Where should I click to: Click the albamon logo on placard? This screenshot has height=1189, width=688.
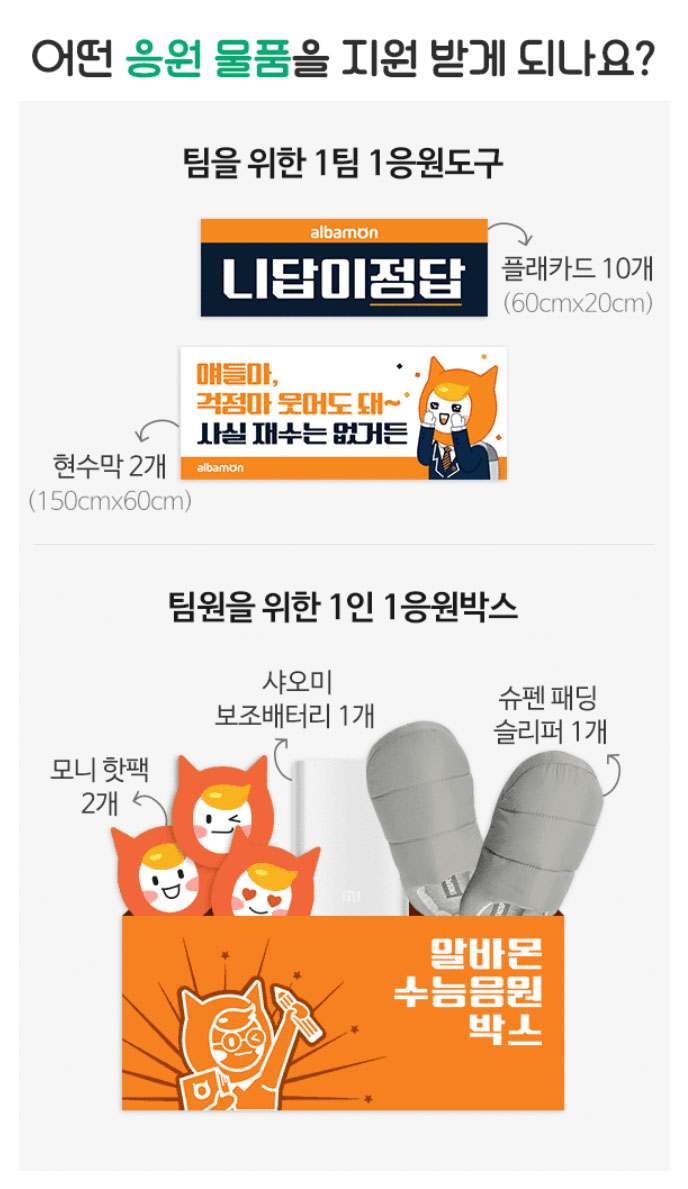344,232
